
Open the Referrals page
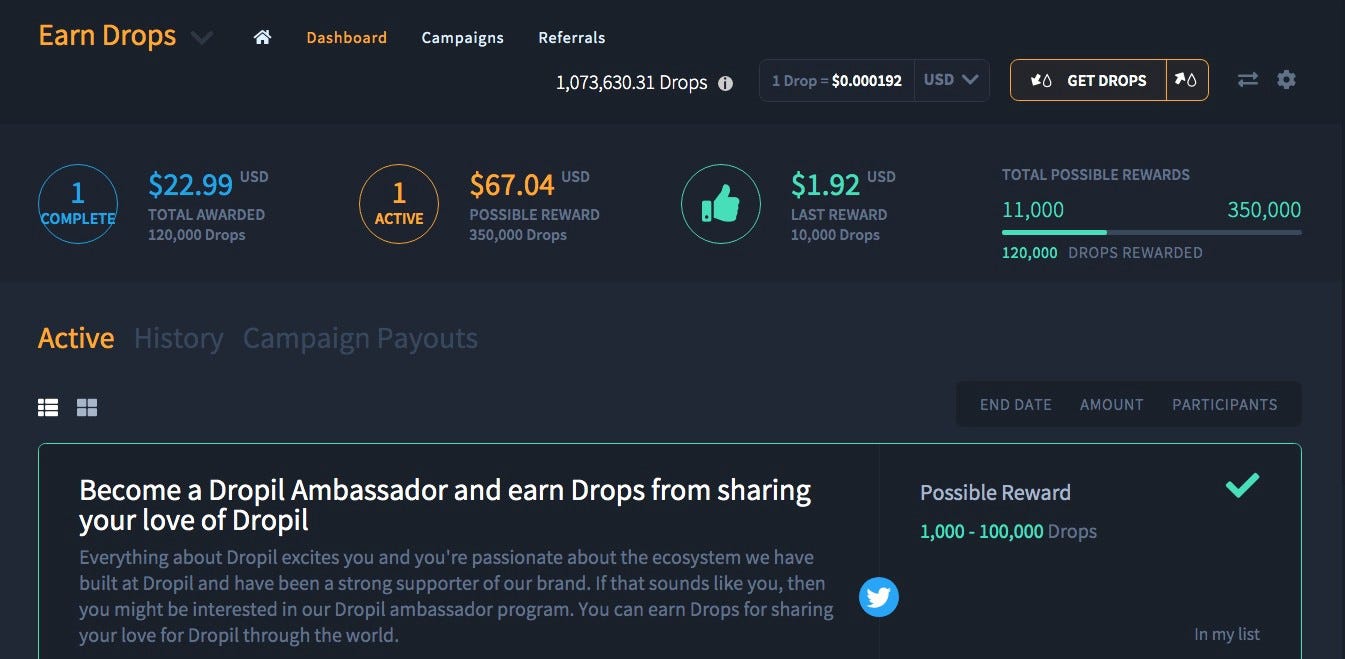pyautogui.click(x=571, y=37)
